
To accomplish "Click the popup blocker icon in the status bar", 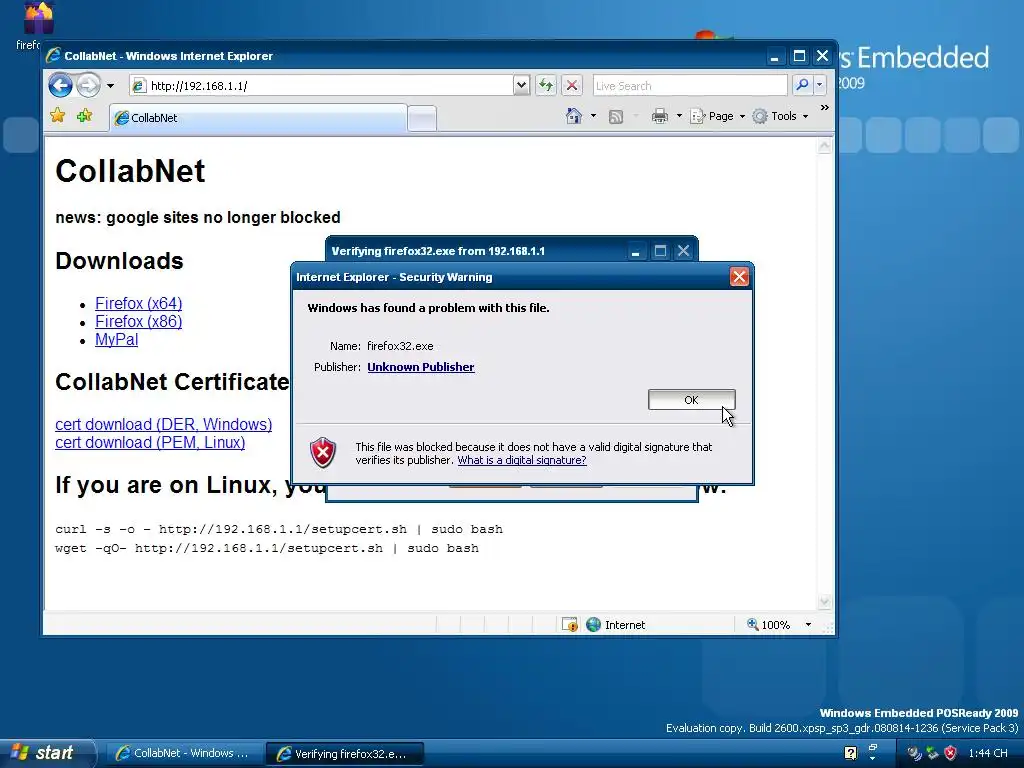I will click(x=569, y=625).
